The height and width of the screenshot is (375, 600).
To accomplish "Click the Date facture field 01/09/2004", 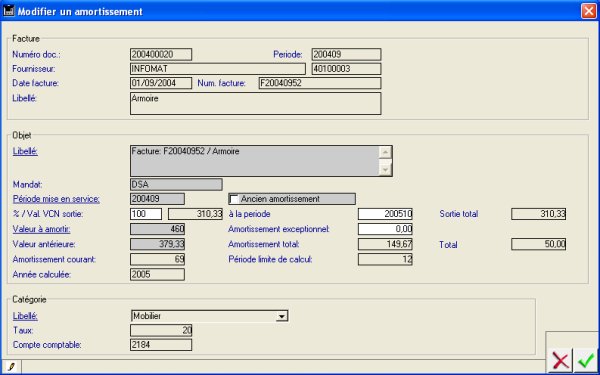I will (161, 83).
